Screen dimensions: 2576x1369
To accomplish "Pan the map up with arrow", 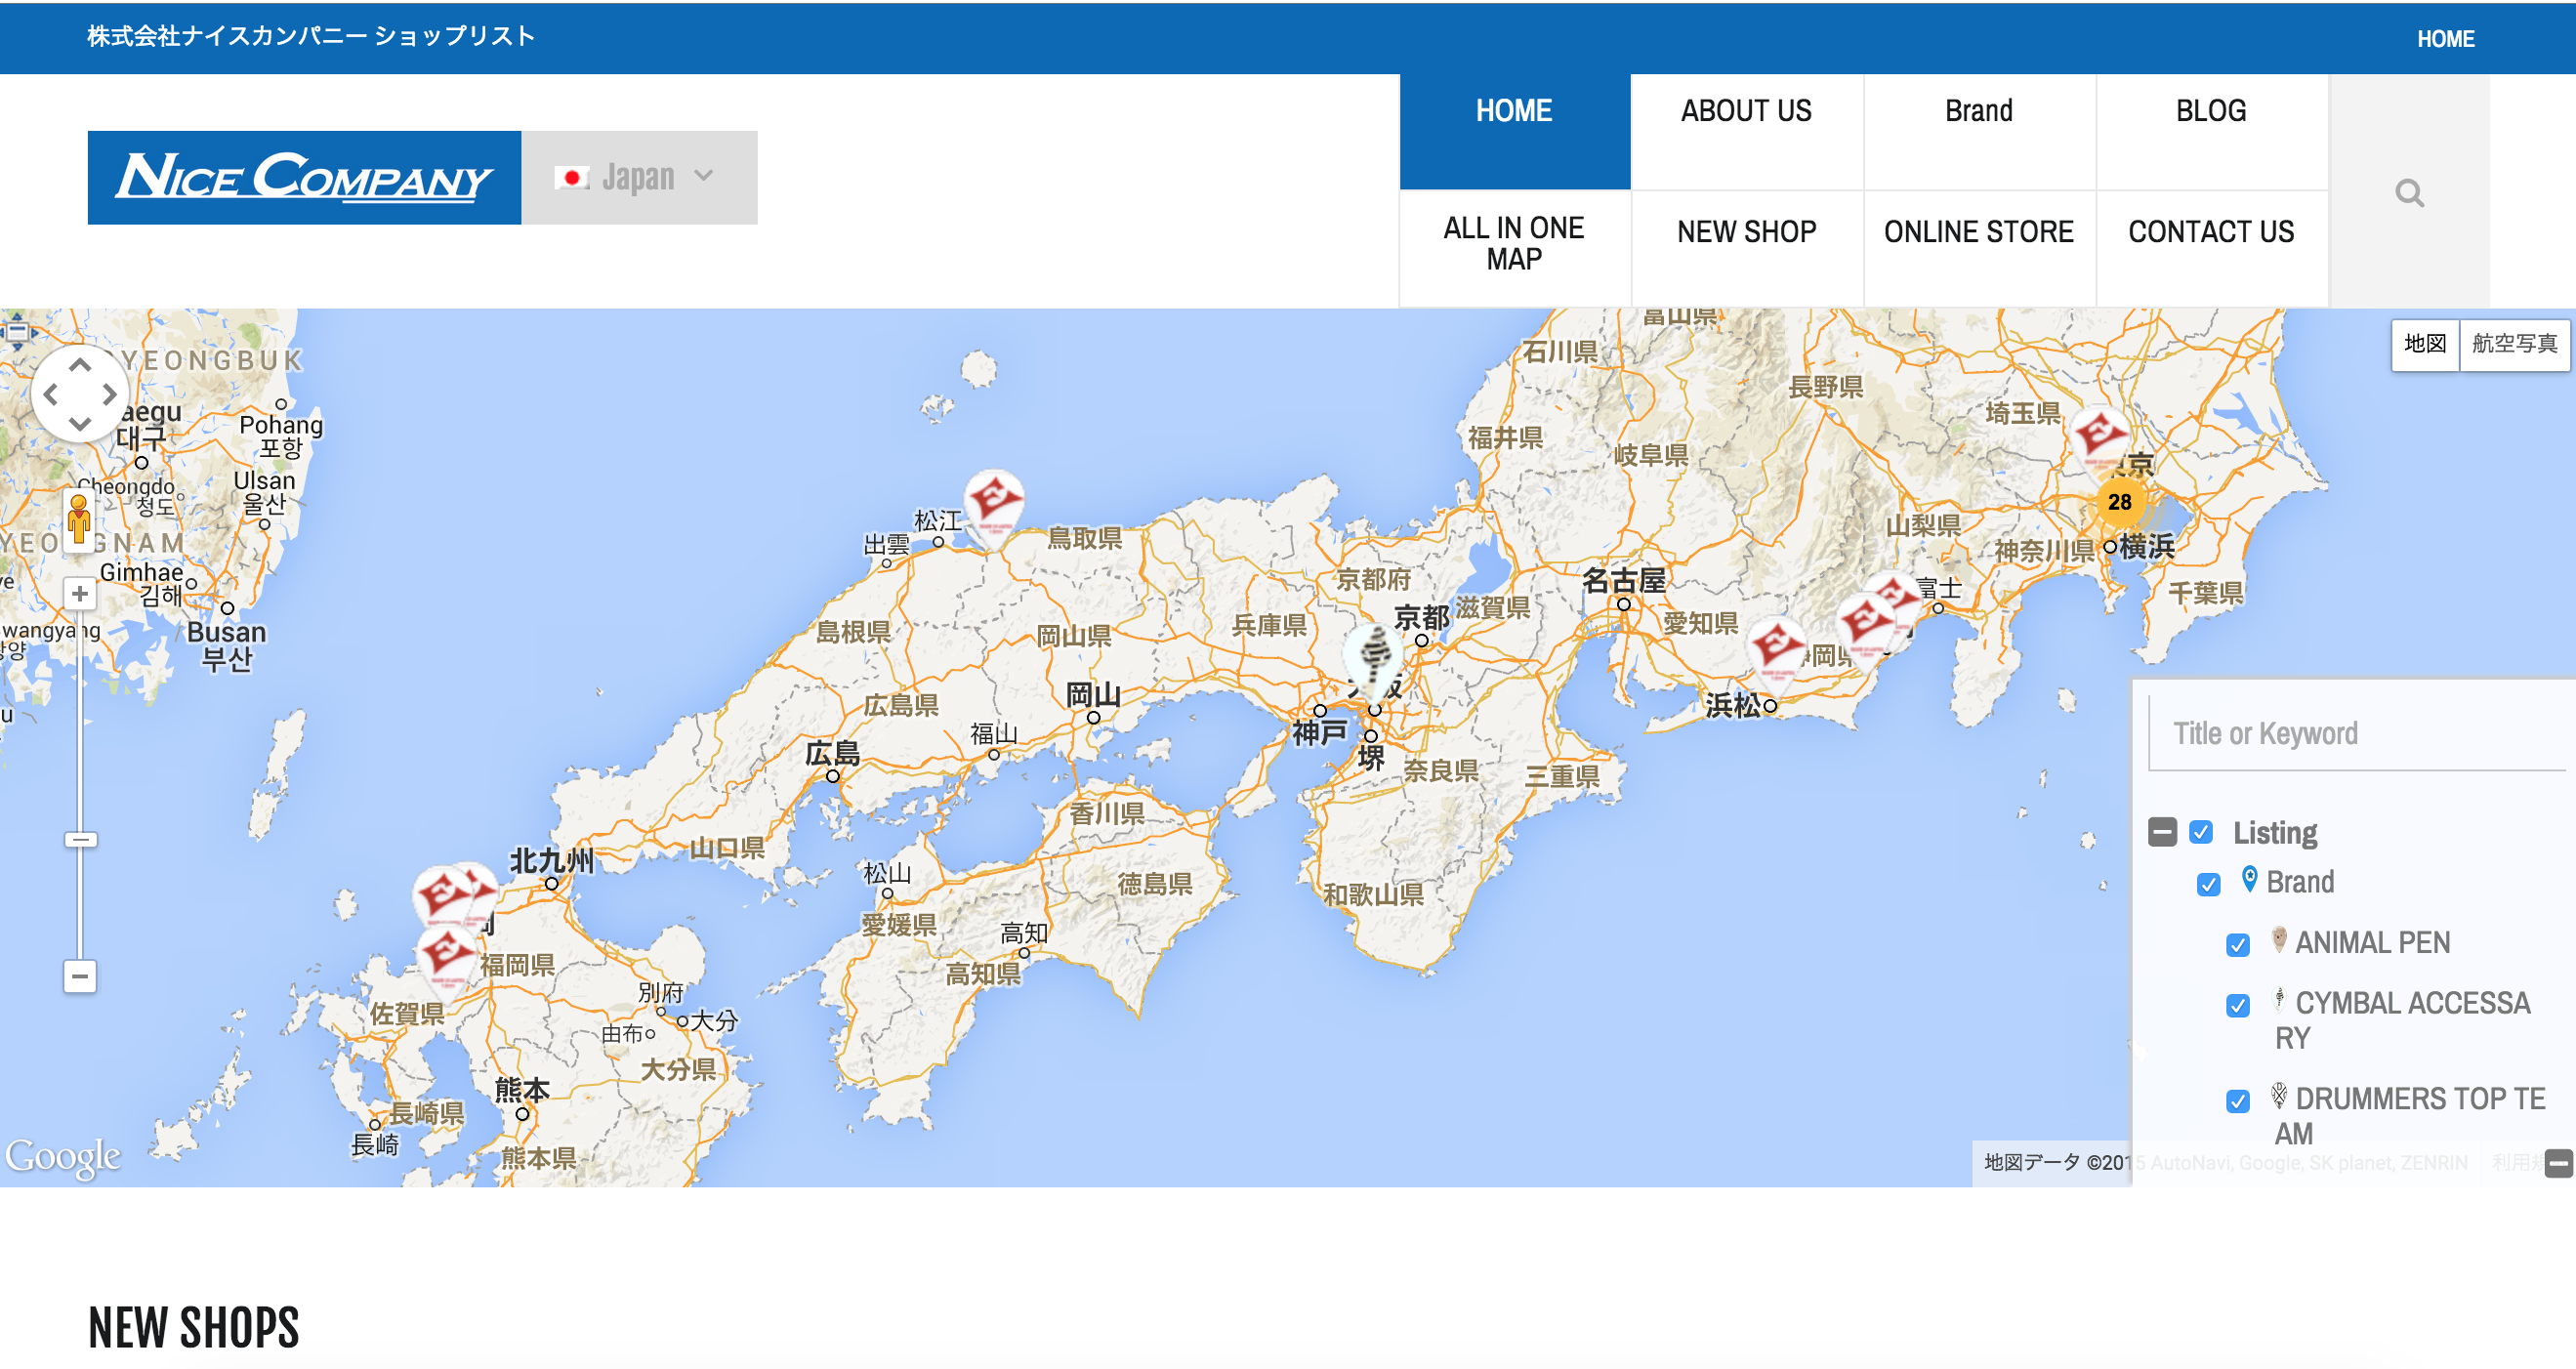I will pos(80,365).
